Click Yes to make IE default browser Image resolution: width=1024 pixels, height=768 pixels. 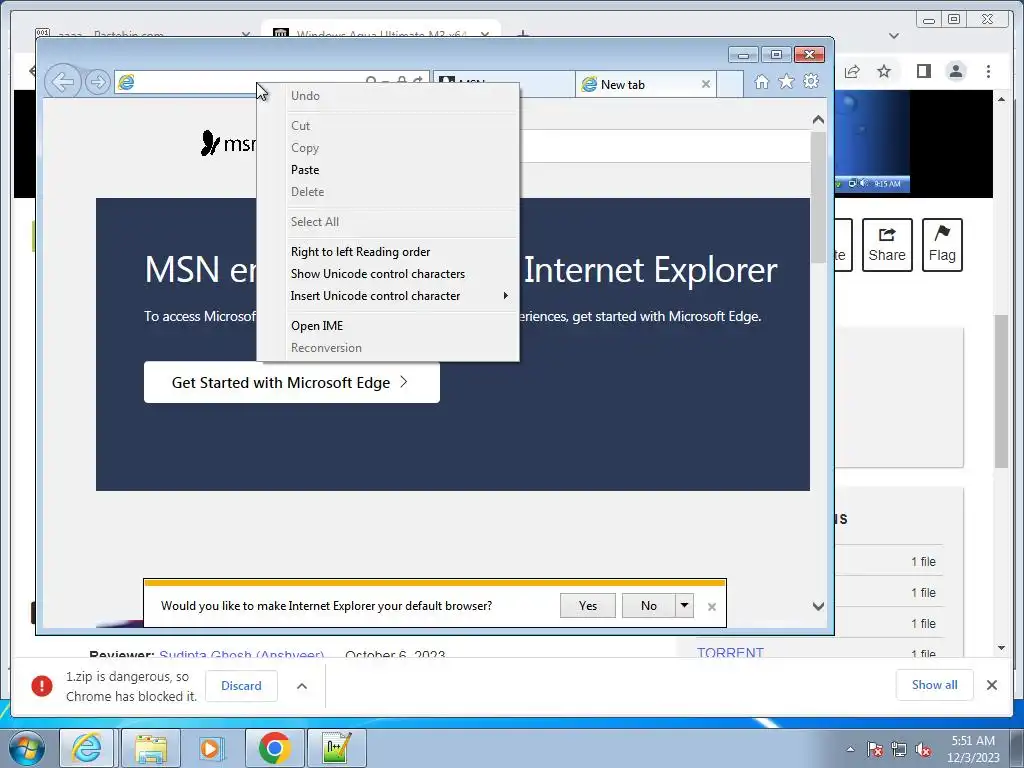[x=588, y=606]
